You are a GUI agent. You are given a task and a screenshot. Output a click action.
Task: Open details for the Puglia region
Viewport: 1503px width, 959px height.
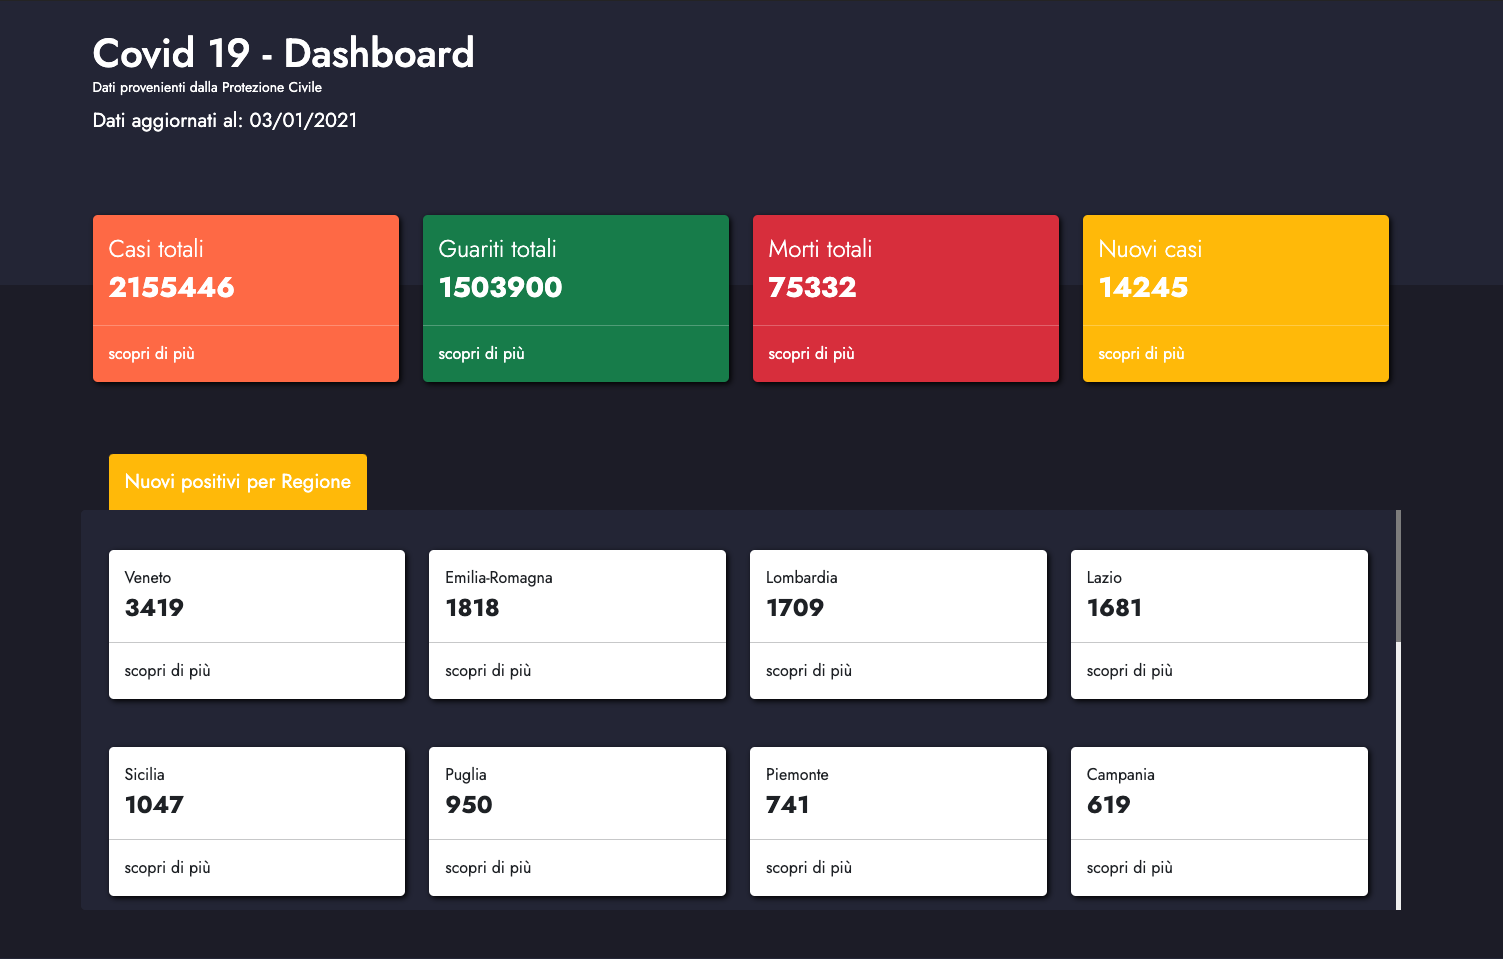point(488,867)
